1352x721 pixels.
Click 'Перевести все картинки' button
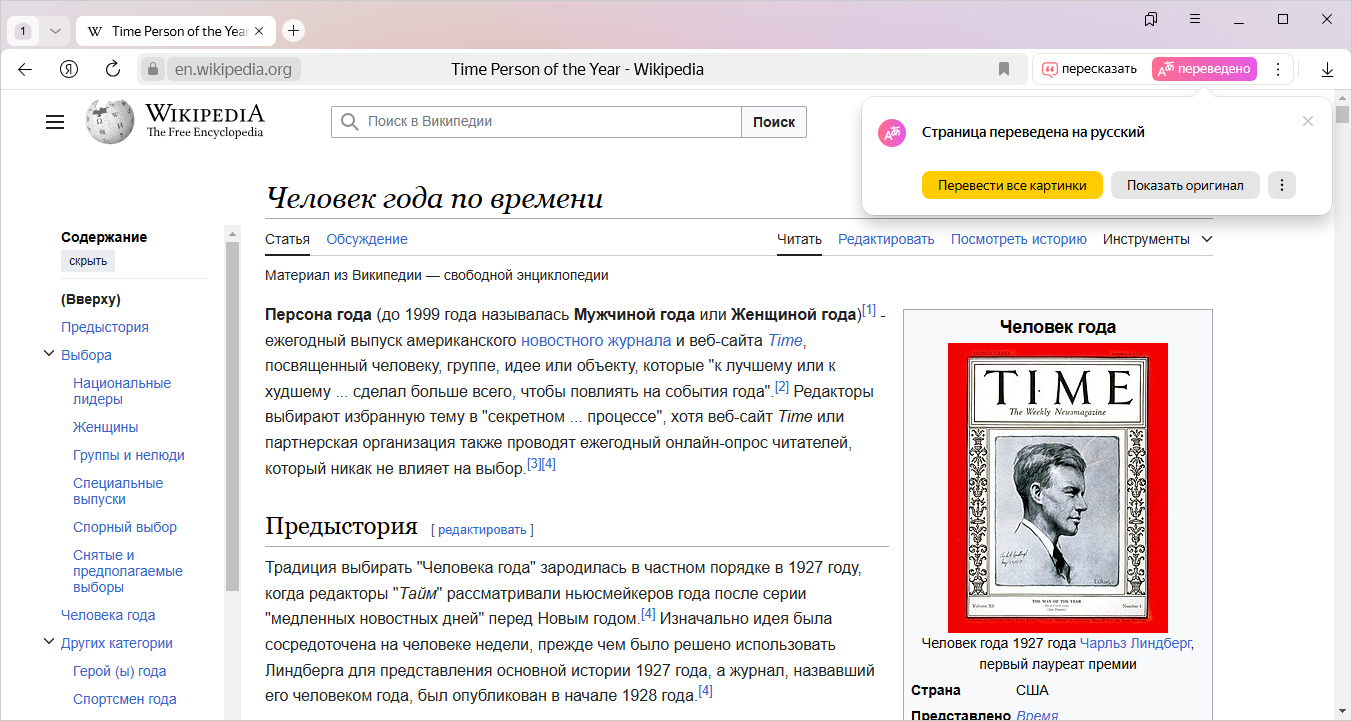(1012, 185)
